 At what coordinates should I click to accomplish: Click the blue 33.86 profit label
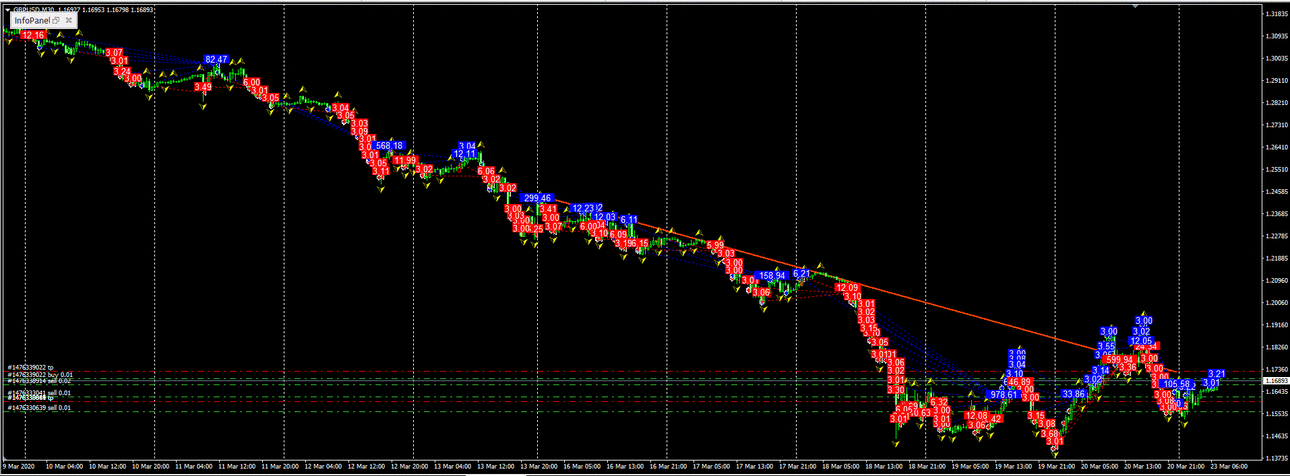point(1074,394)
